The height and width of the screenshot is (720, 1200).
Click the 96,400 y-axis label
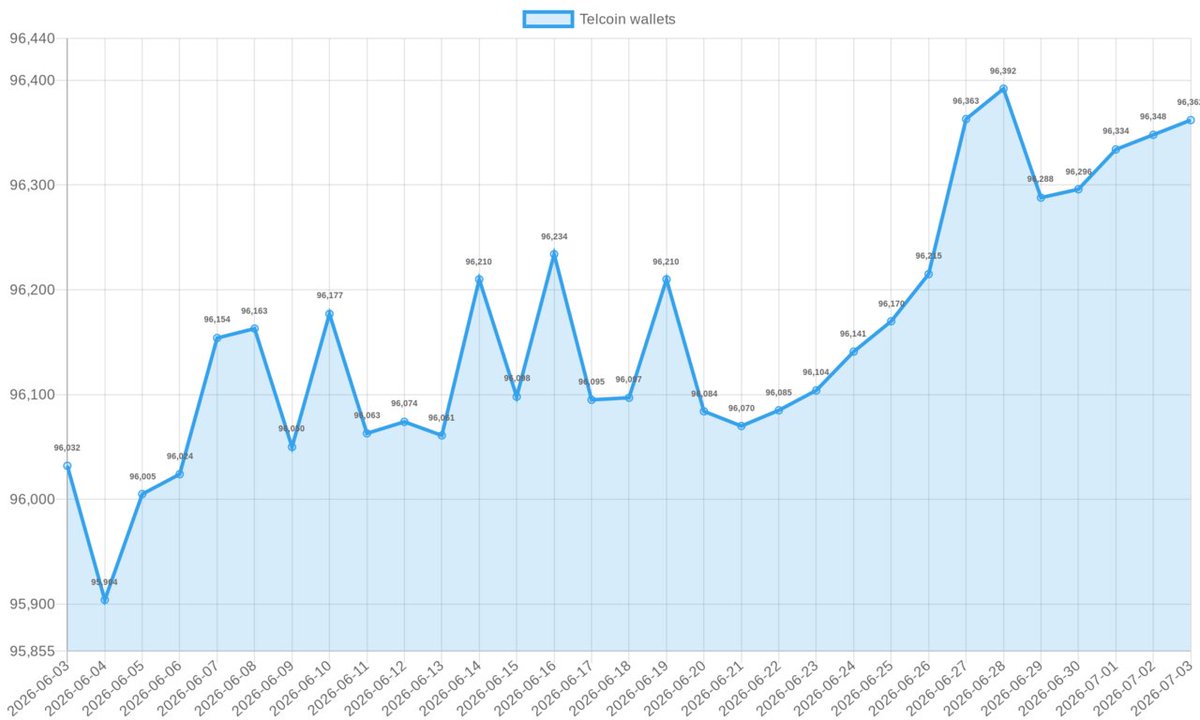point(32,80)
